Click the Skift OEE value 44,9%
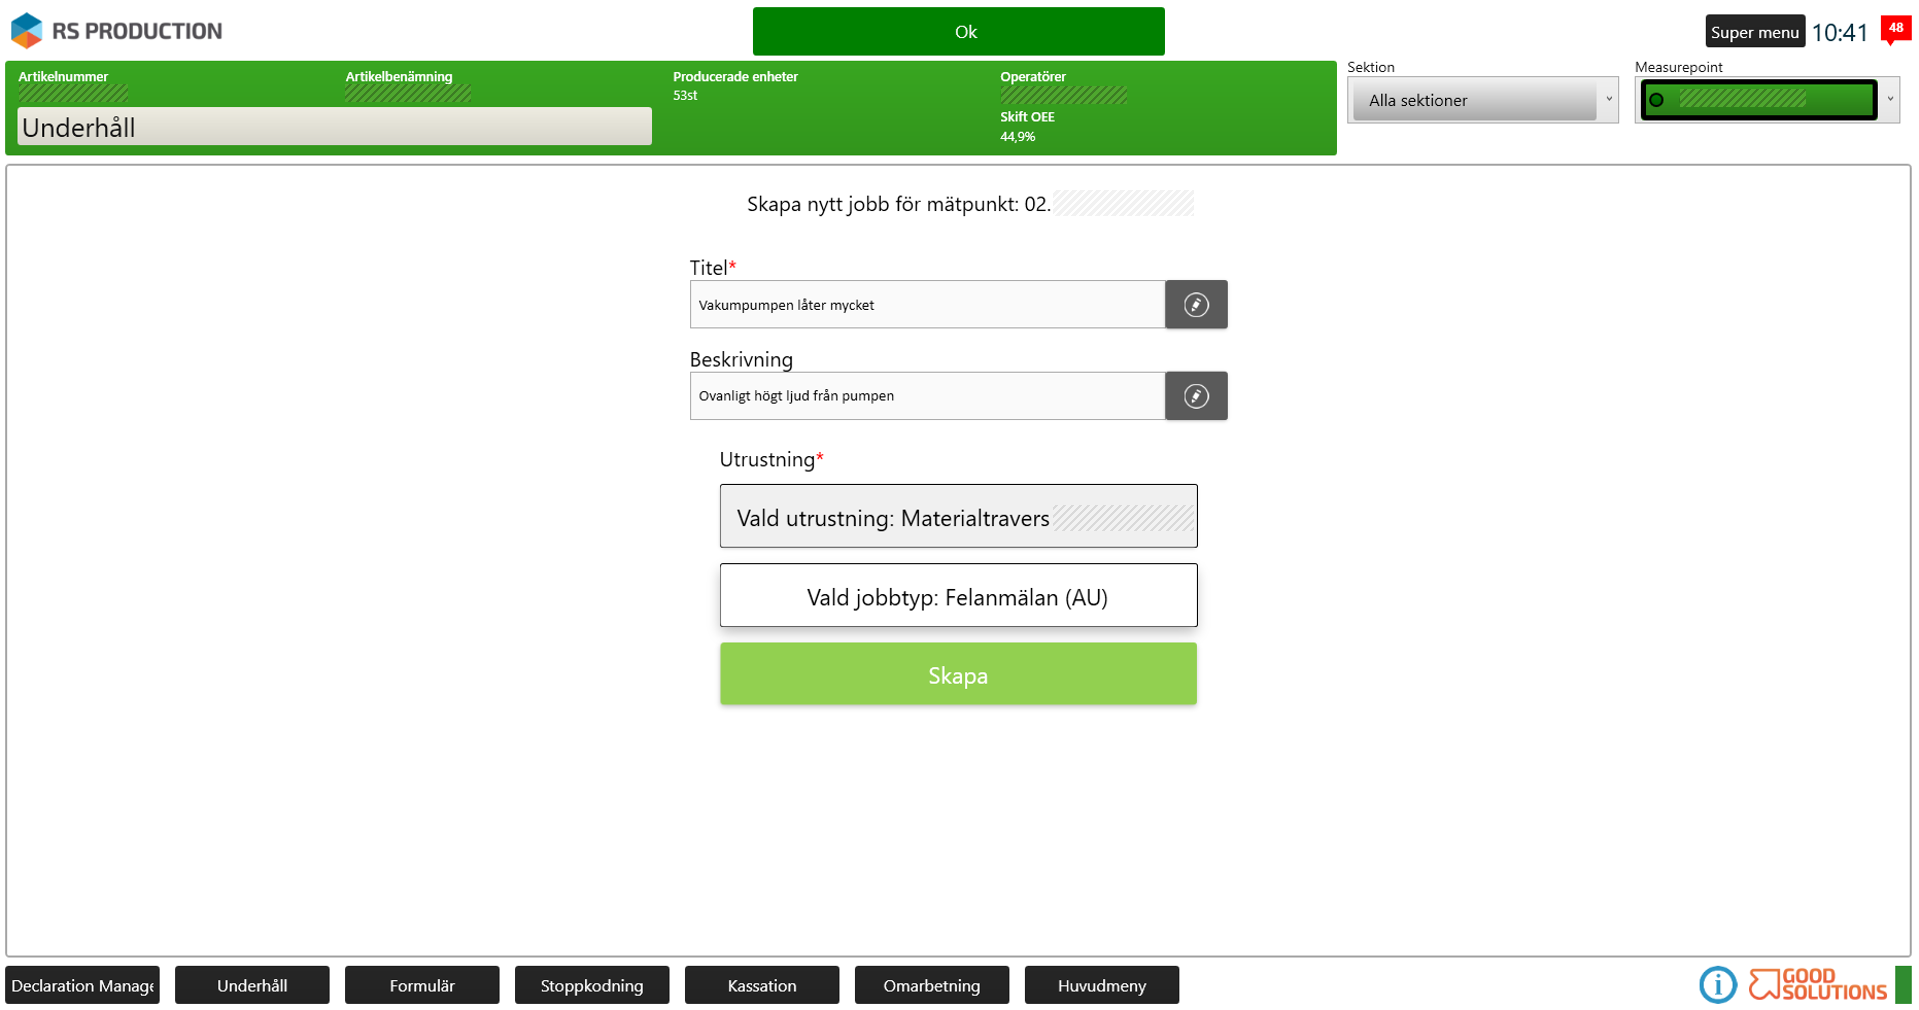Viewport: 1919px width, 1010px height. pyautogui.click(x=1017, y=137)
